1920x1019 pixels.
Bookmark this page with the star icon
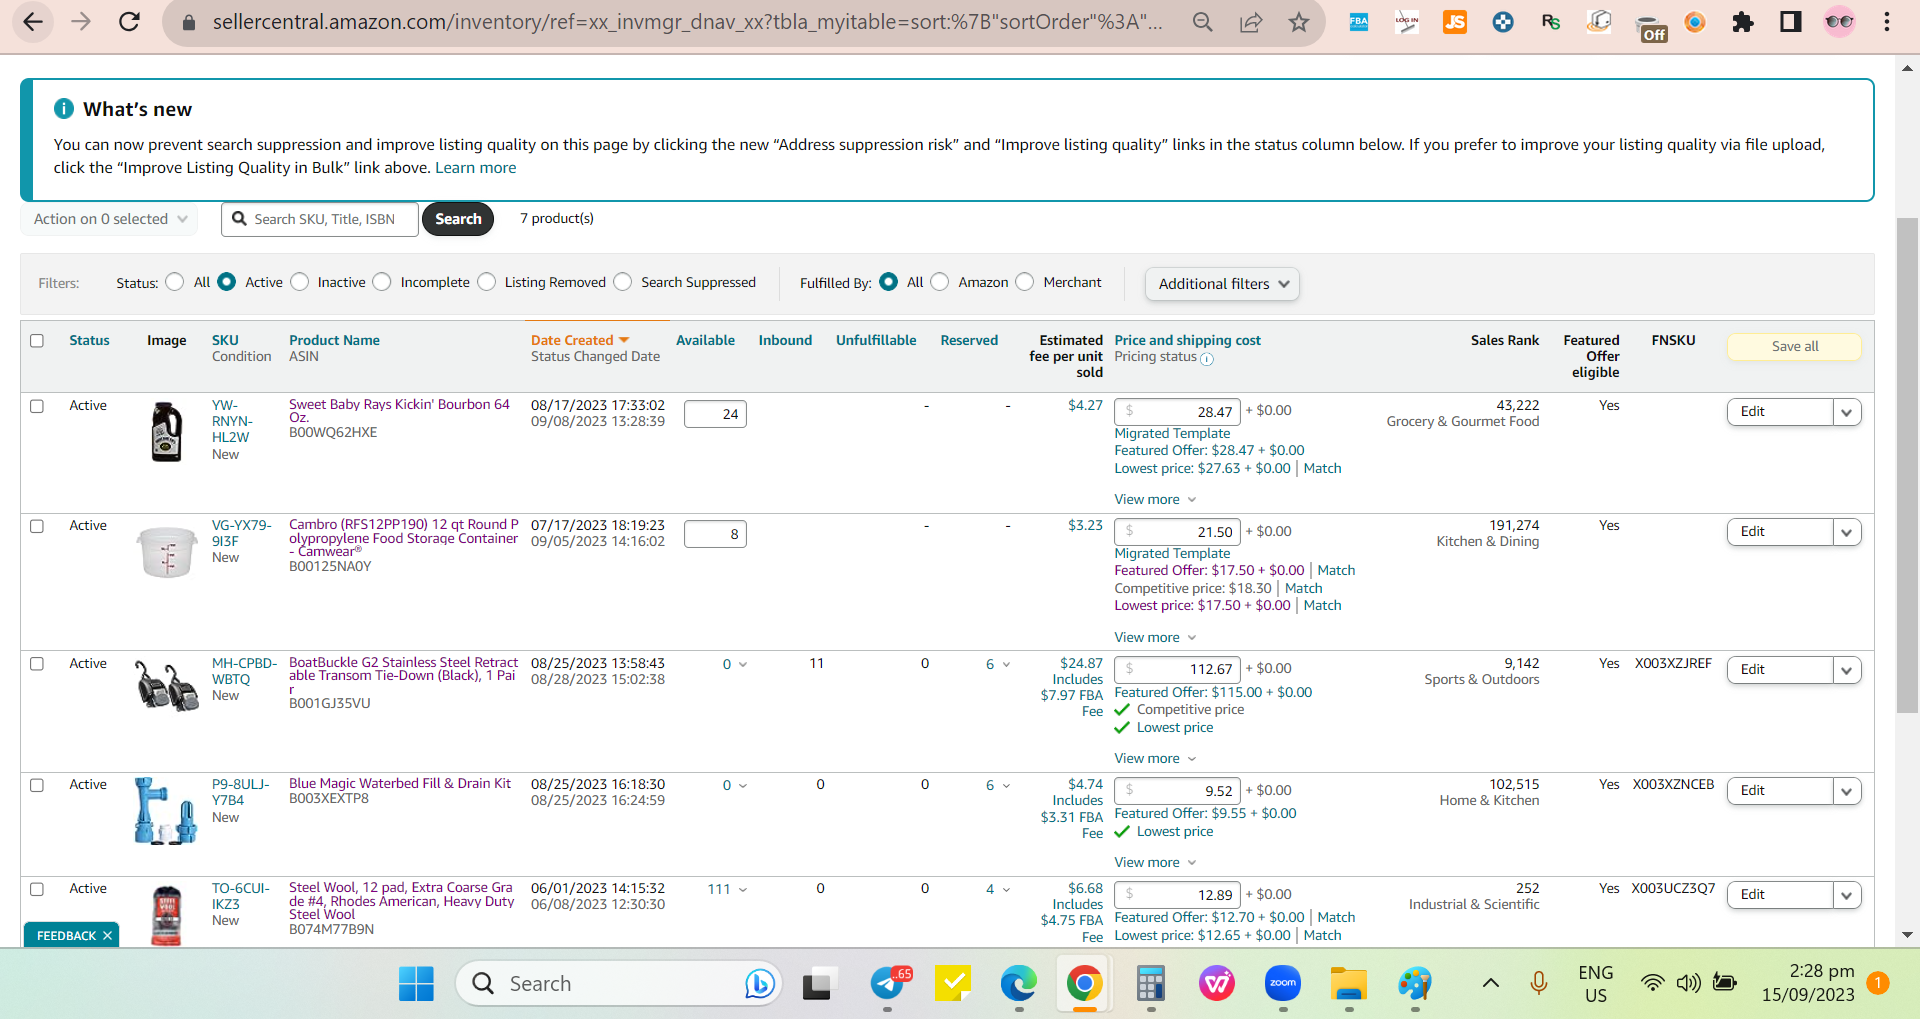[1299, 22]
